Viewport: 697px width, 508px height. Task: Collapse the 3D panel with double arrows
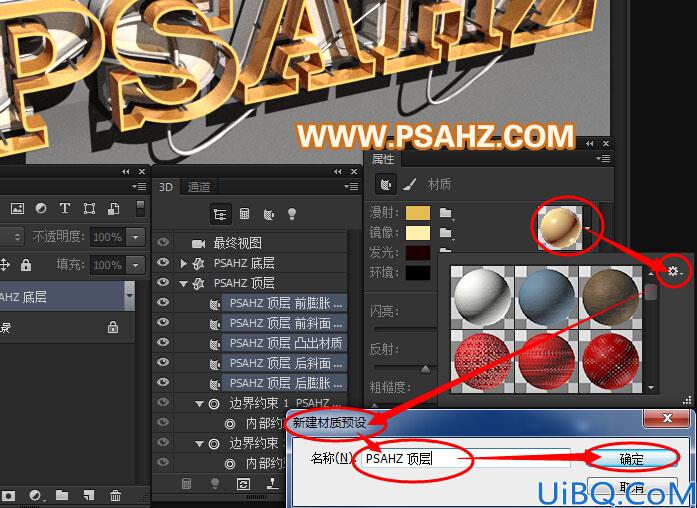point(338,172)
